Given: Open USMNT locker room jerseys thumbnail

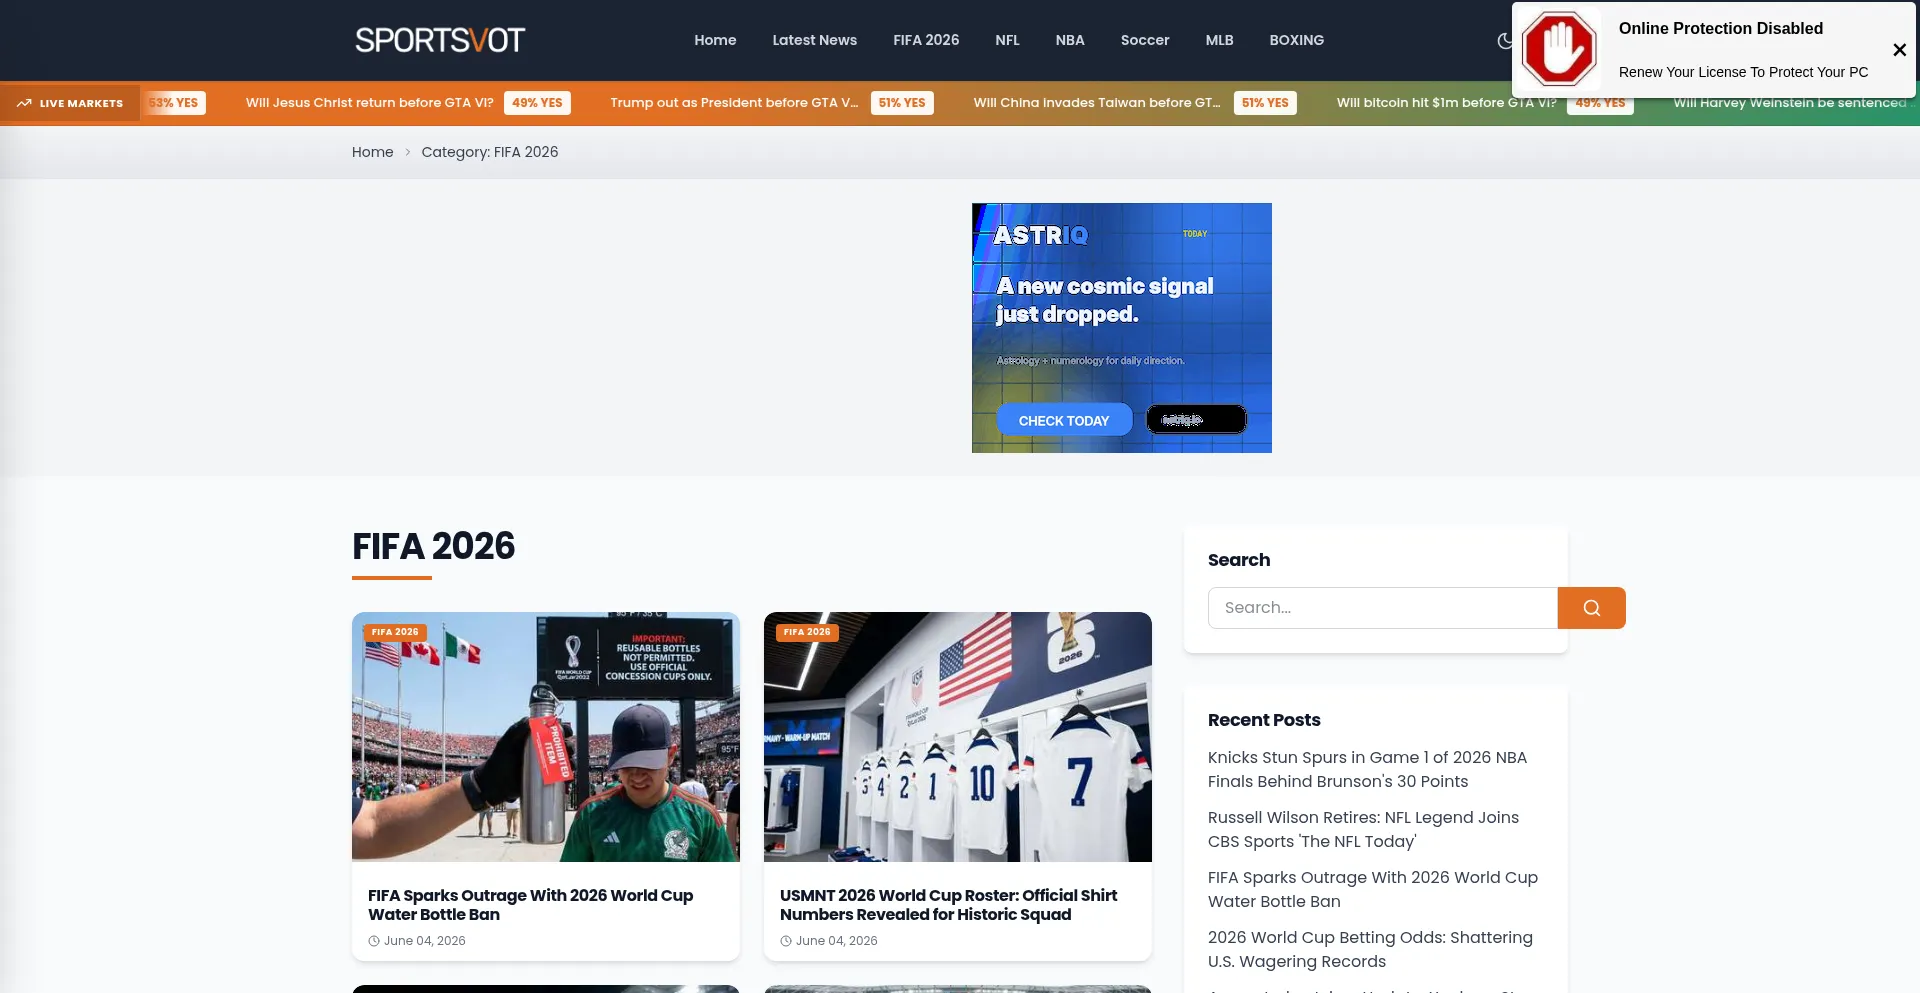Looking at the screenshot, I should click(958, 737).
